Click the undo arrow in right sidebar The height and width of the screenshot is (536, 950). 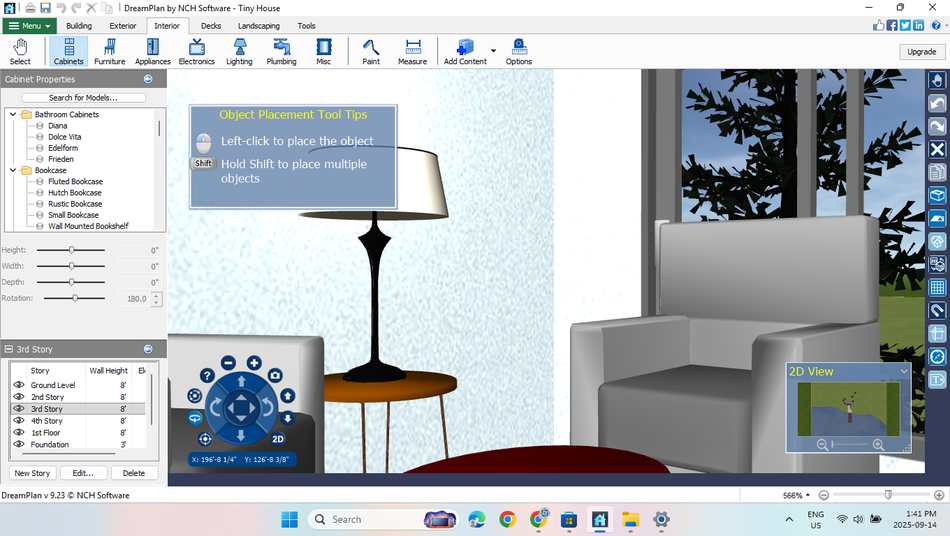937,104
